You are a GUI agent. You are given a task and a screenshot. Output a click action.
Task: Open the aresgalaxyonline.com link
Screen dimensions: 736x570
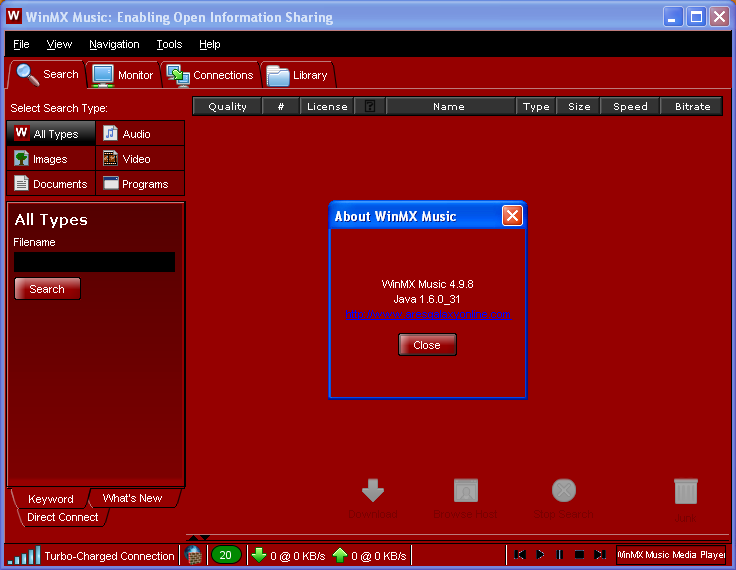click(x=428, y=314)
